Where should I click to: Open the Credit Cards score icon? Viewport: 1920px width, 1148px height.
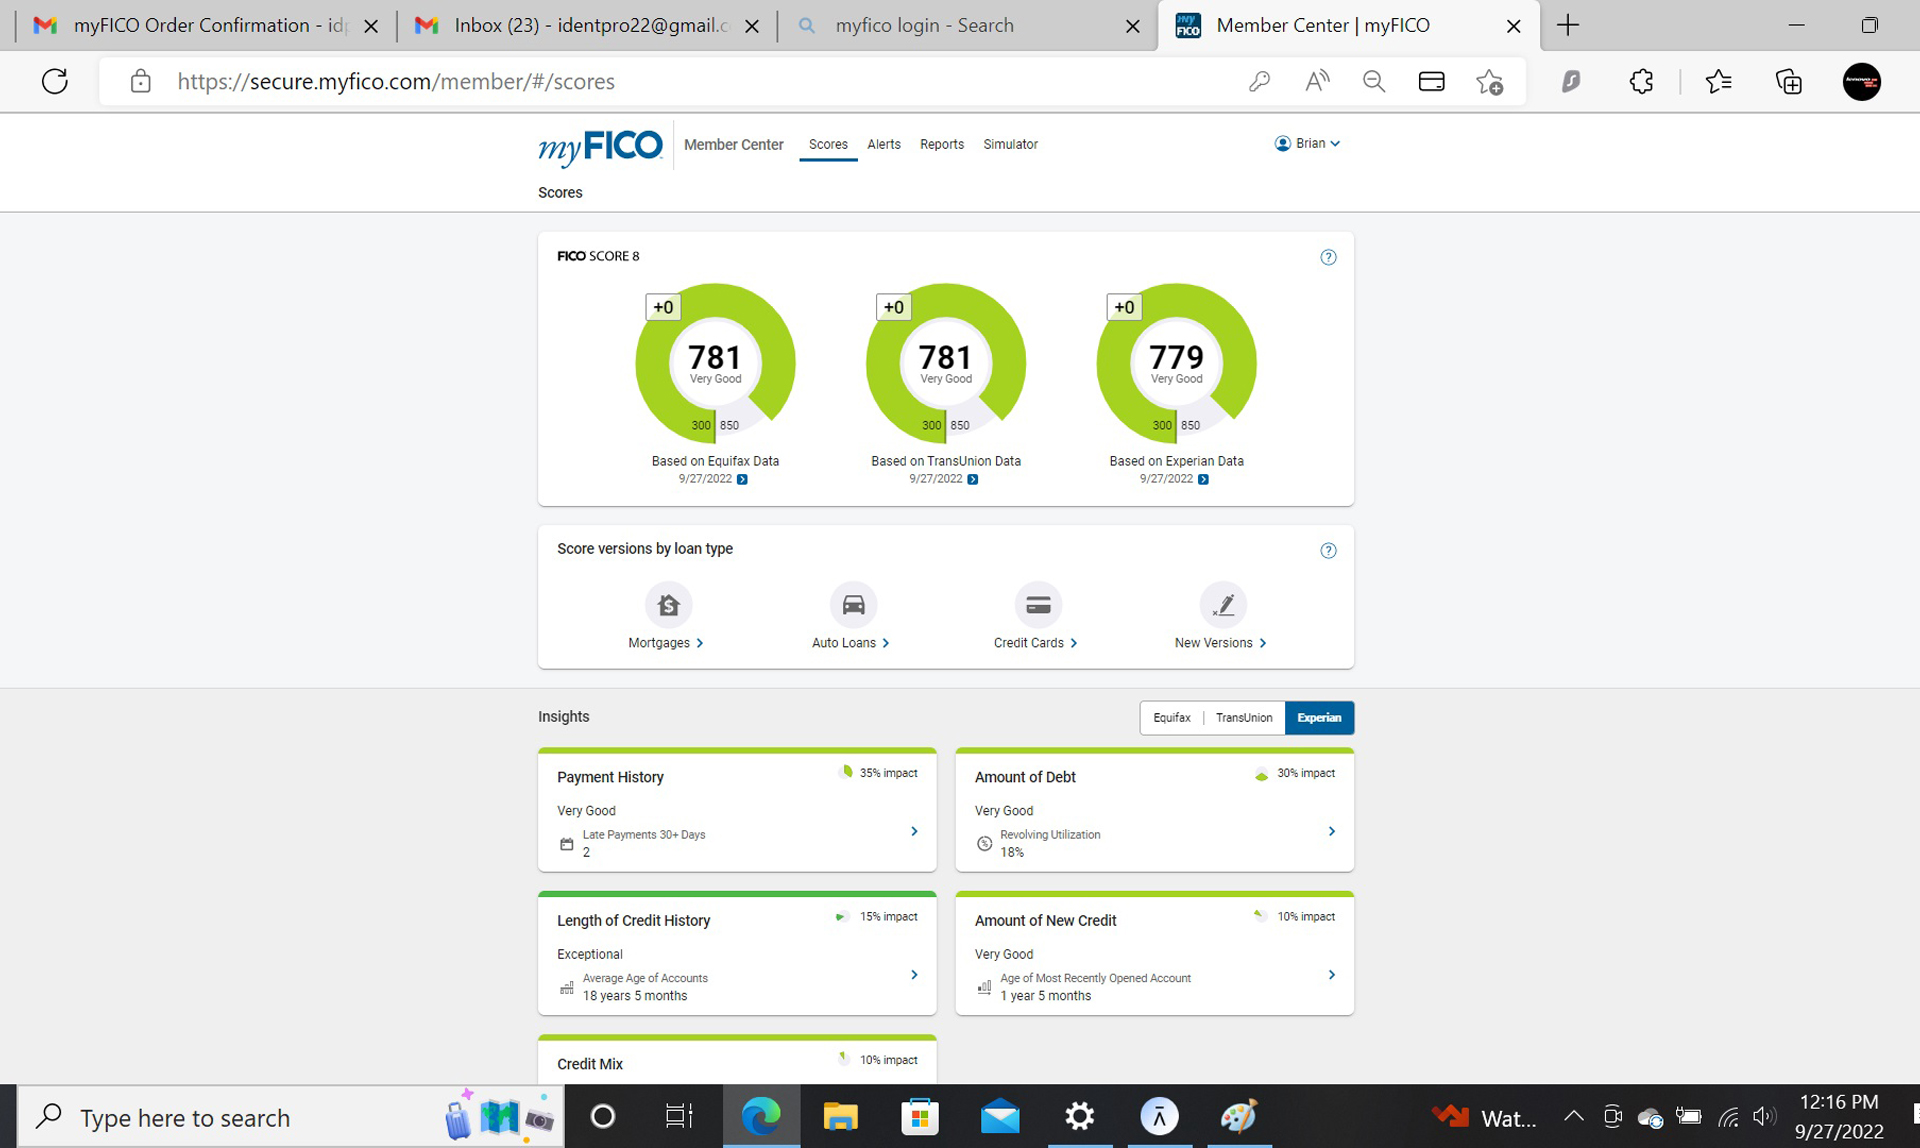(1038, 605)
